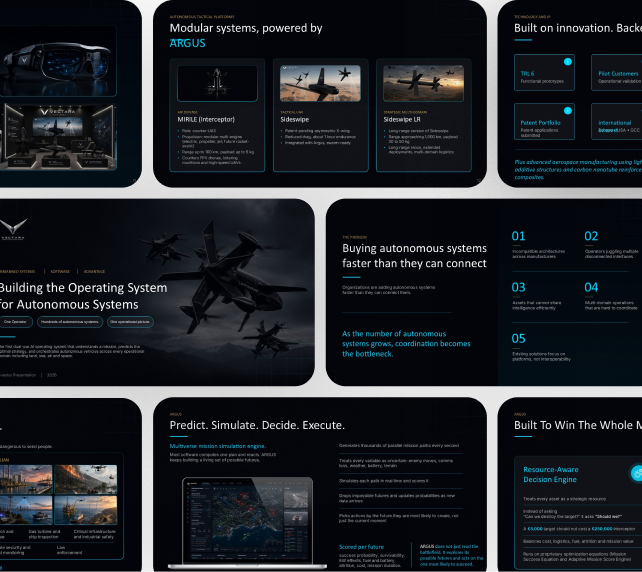Select the patrol boat photo
This screenshot has height=572, width=642.
point(26,510)
